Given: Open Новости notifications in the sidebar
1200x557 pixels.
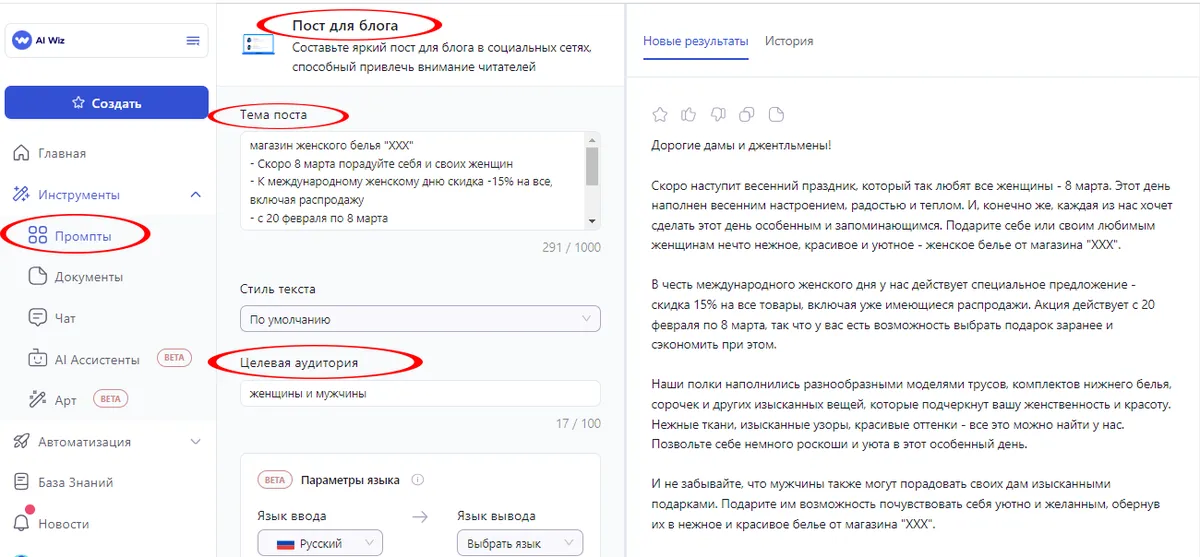Looking at the screenshot, I should coord(64,524).
